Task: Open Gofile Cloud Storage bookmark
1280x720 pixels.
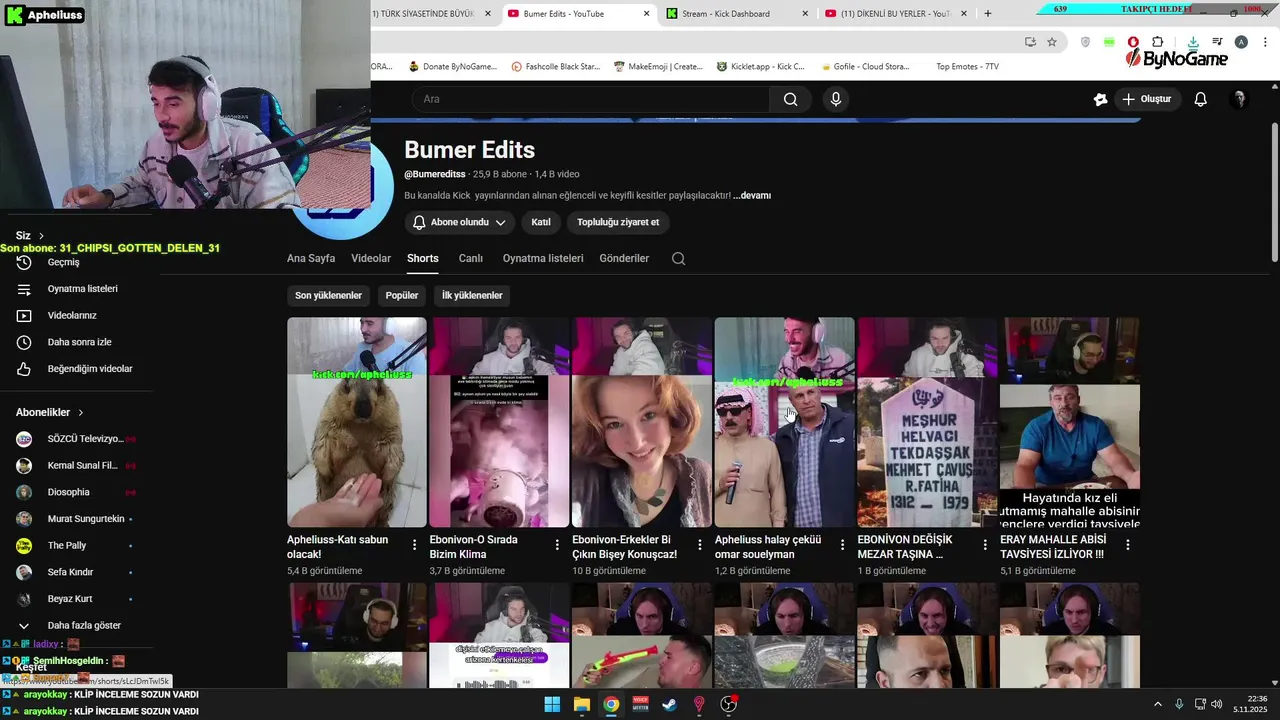Action: [x=866, y=67]
